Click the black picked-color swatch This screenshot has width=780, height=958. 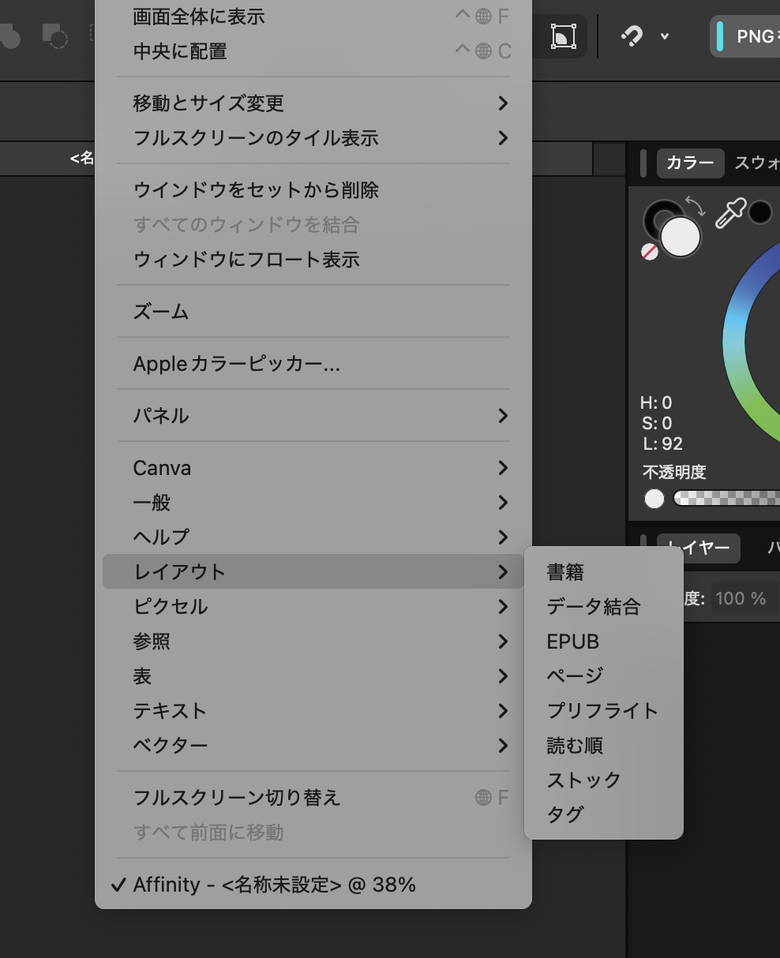click(760, 213)
